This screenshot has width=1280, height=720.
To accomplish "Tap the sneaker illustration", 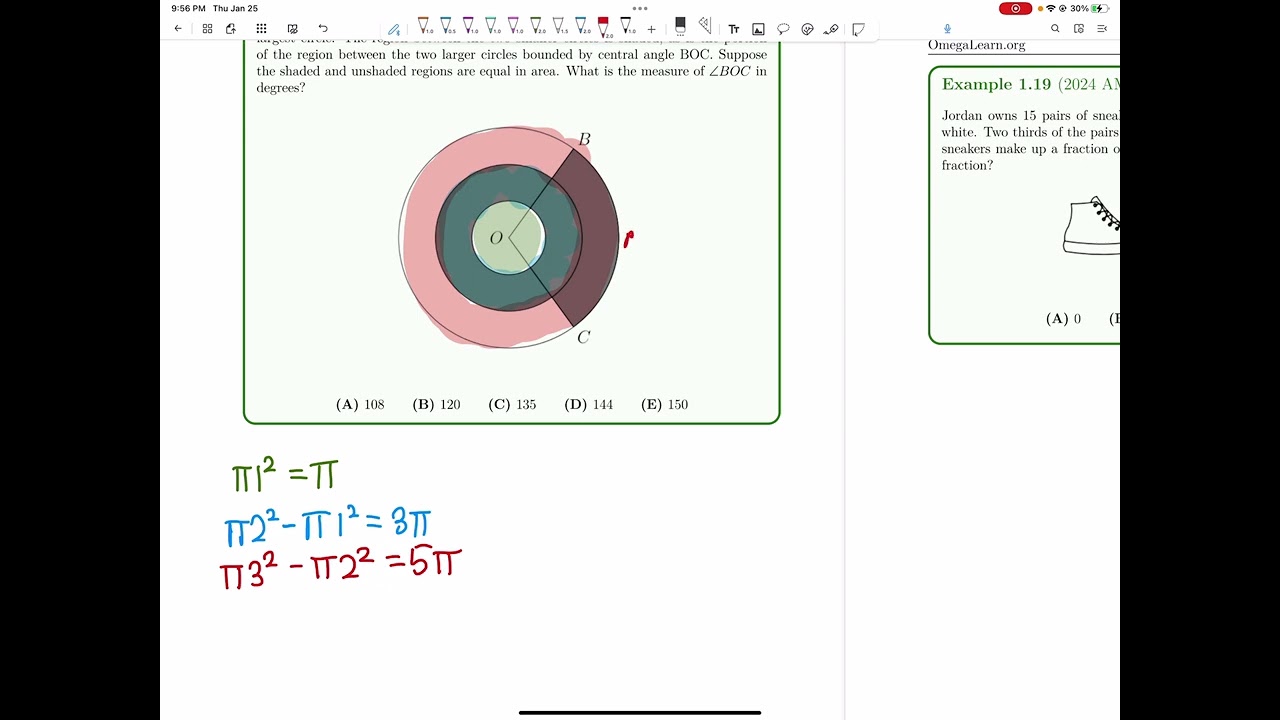I will (x=1091, y=226).
